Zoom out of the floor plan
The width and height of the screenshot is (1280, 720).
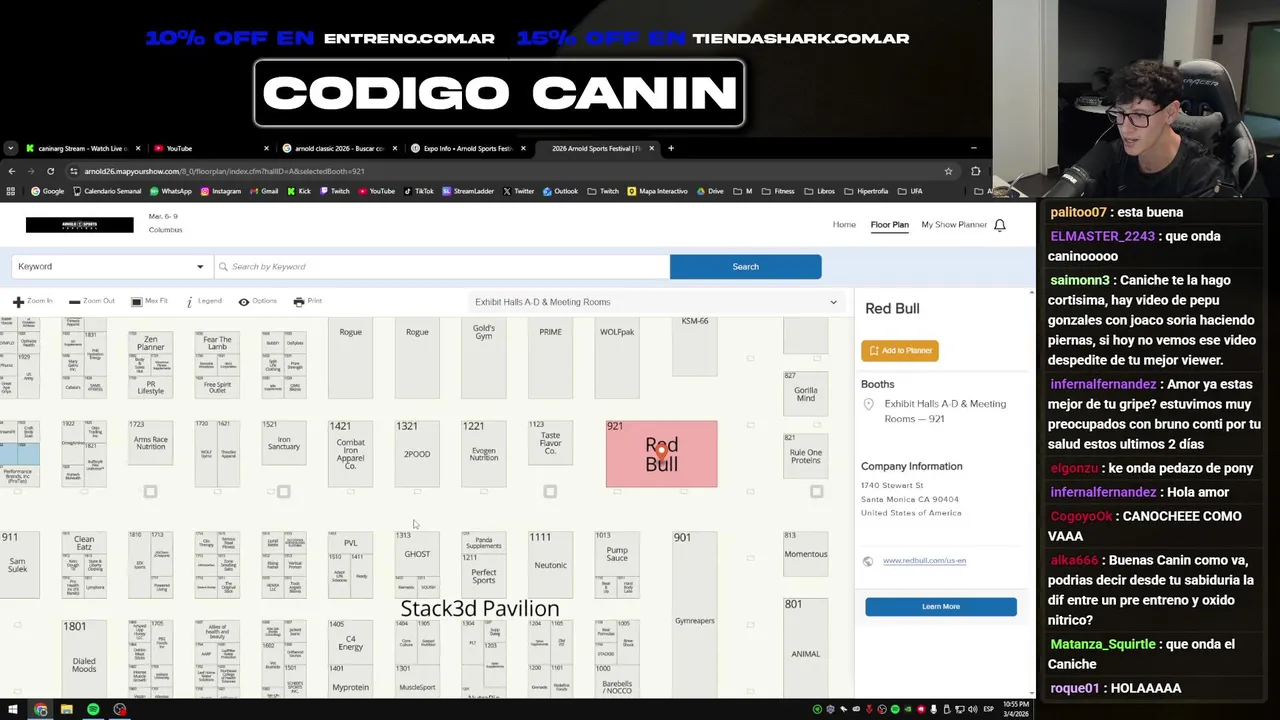point(92,301)
